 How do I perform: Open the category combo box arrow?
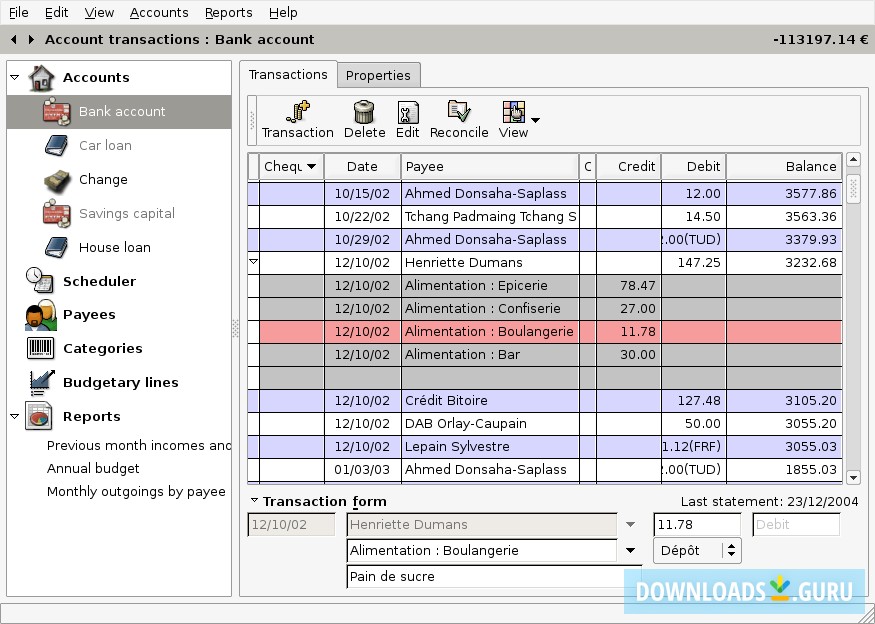630,550
